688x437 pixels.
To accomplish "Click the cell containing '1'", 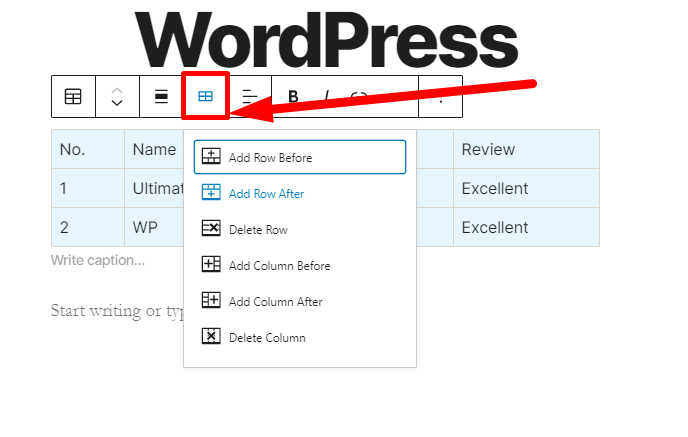I will 88,188.
